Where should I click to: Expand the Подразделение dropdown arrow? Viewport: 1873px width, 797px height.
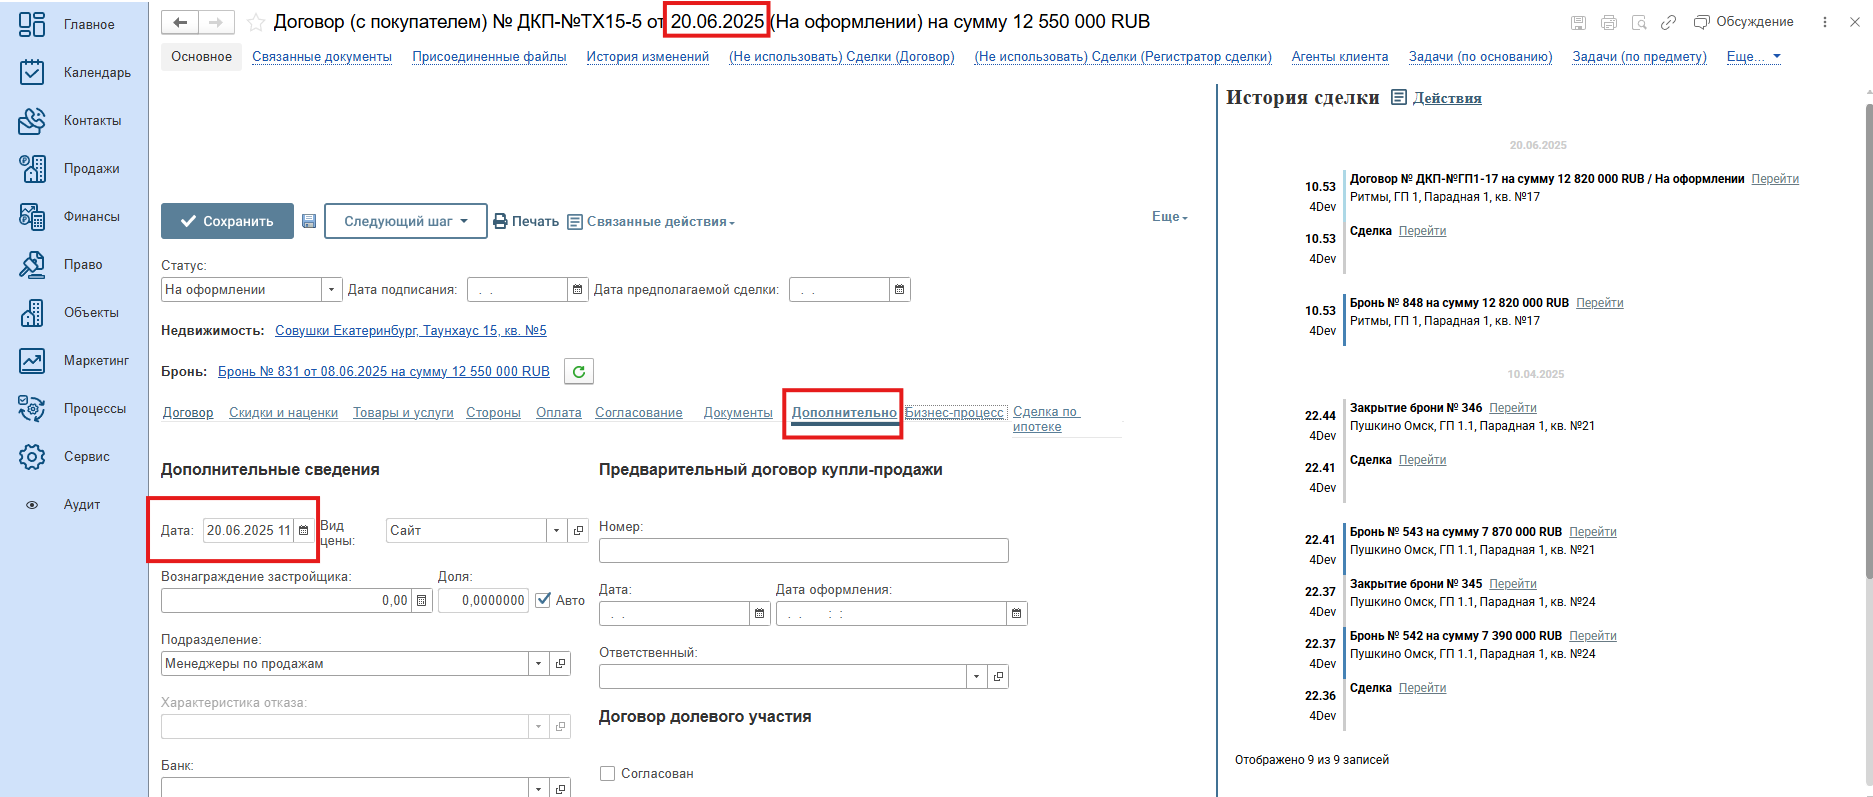pyautogui.click(x=539, y=664)
